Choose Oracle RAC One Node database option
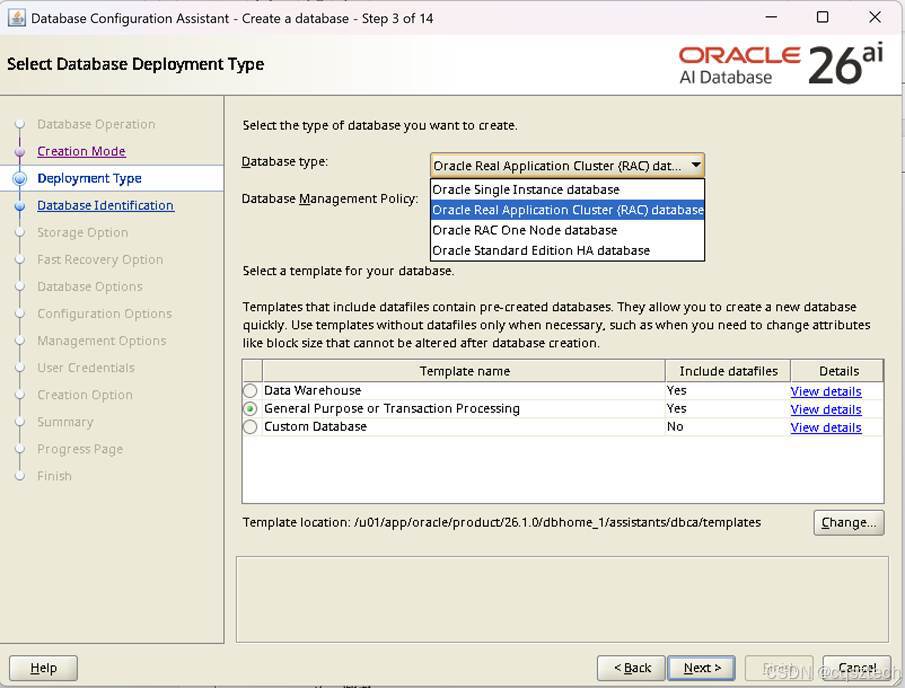 tap(567, 230)
